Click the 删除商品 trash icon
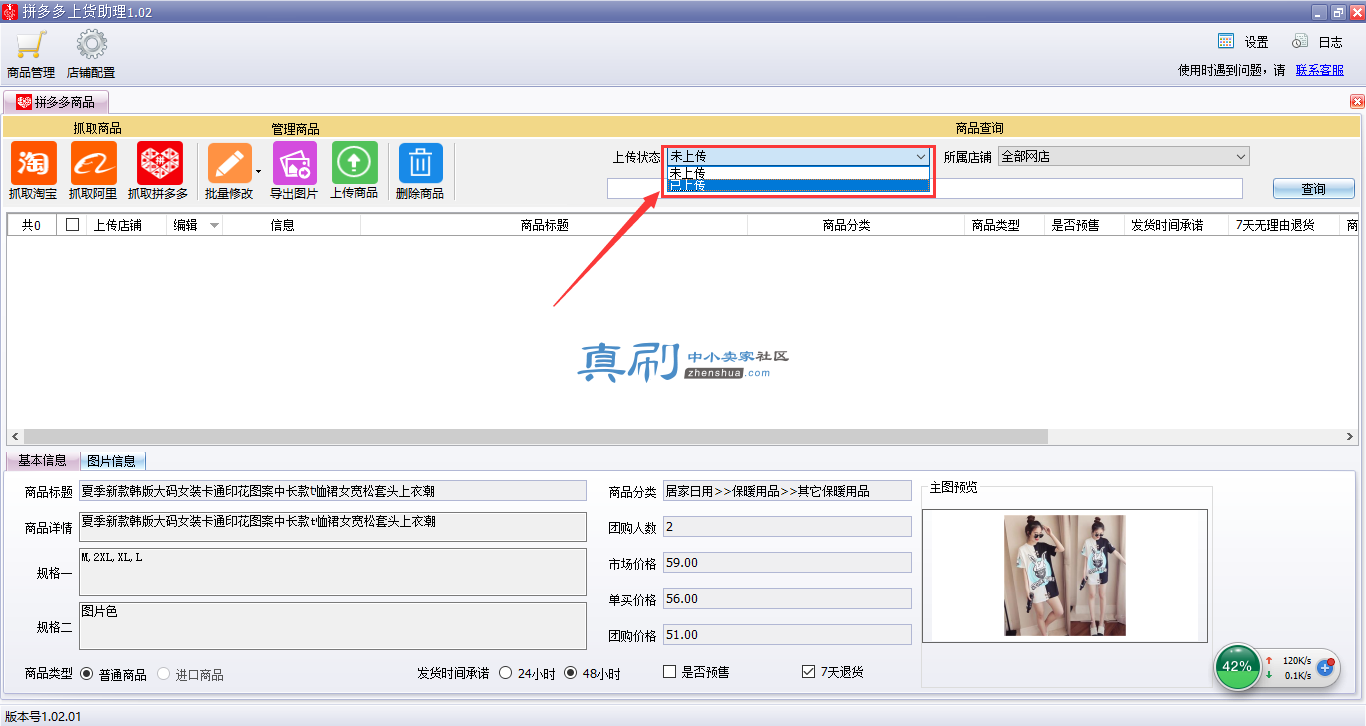1366x726 pixels. (x=420, y=163)
